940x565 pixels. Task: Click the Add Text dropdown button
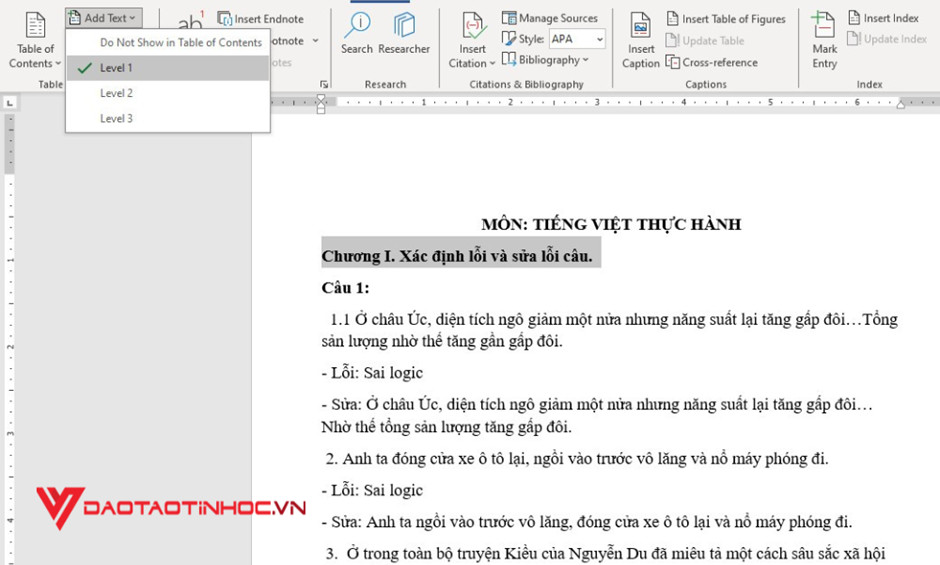click(x=104, y=18)
